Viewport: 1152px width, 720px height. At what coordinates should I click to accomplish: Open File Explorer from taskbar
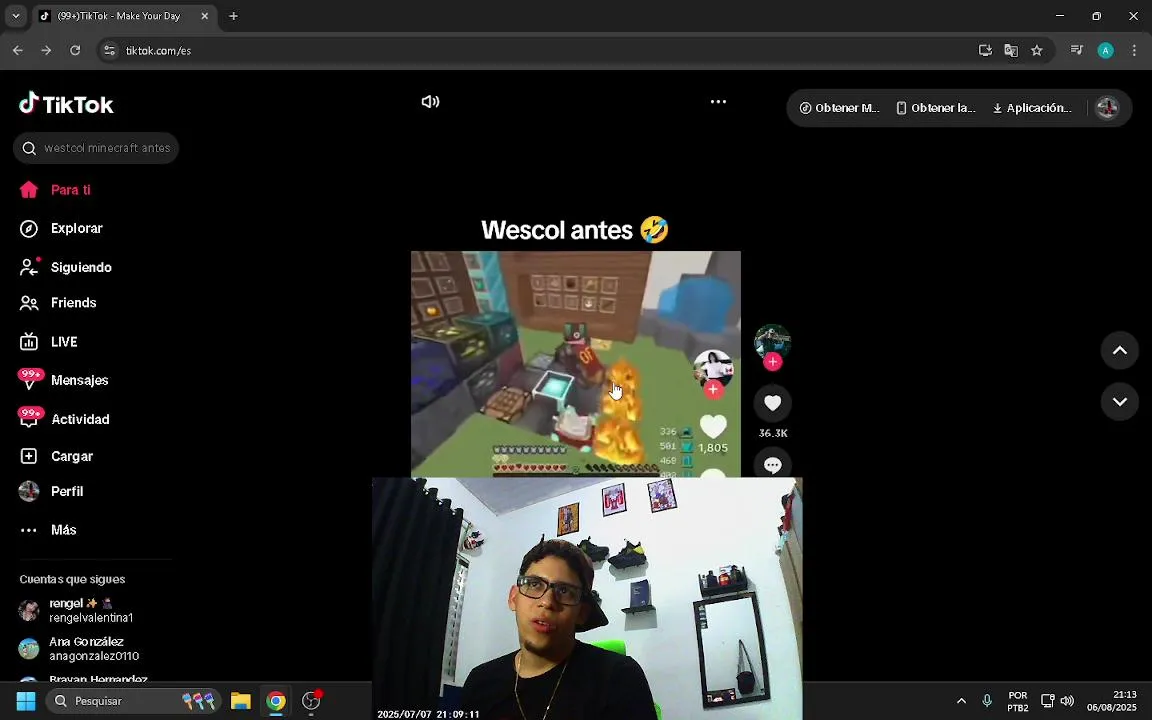[240, 701]
